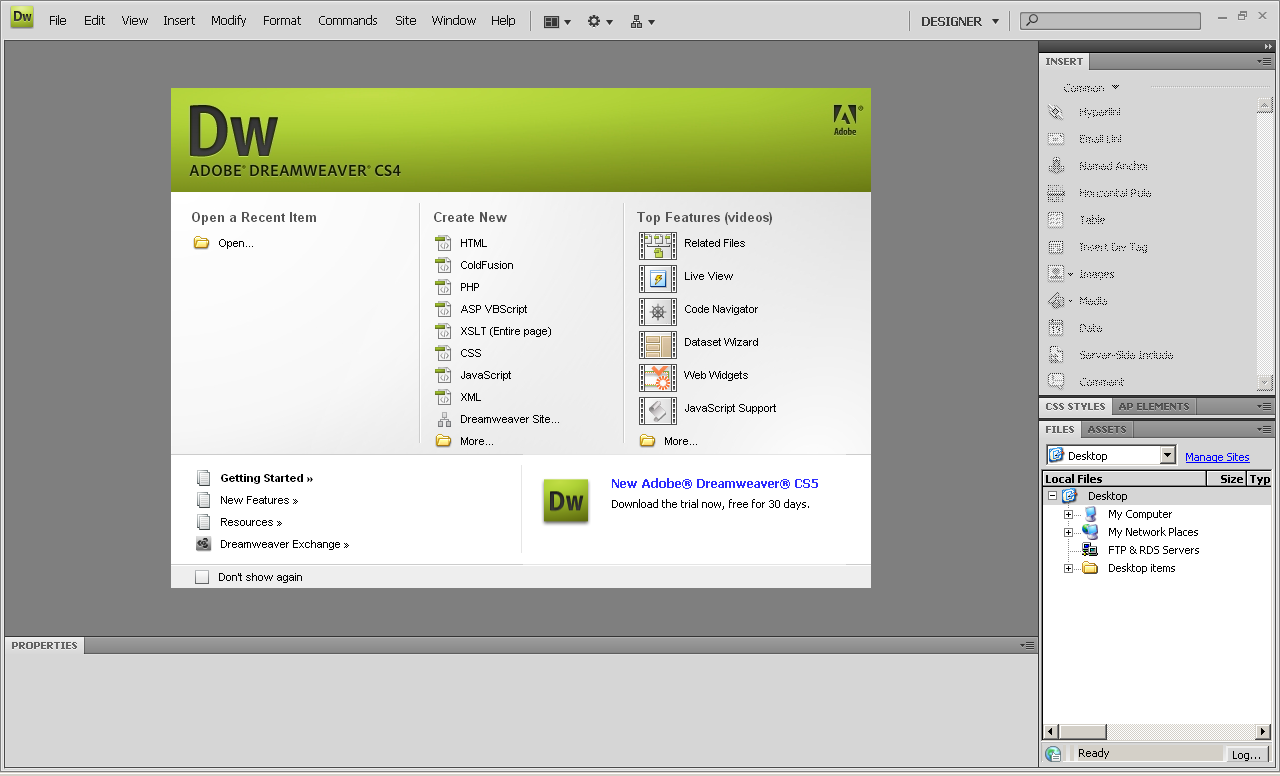Screen dimensions: 1280x776
Task: Click the Hyperlink icon in Insert panel
Action: coord(1056,112)
